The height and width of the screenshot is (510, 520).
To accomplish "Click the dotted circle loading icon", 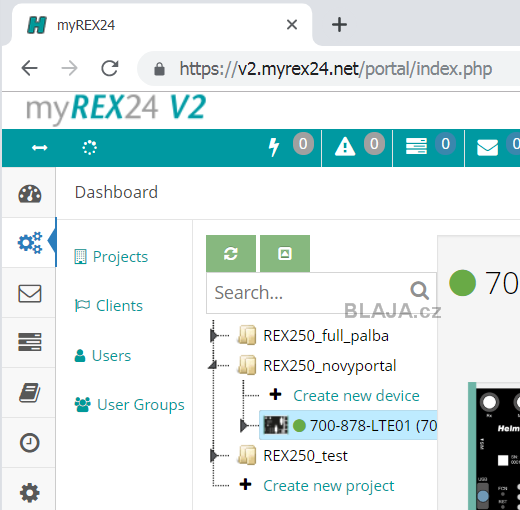I will [x=90, y=148].
